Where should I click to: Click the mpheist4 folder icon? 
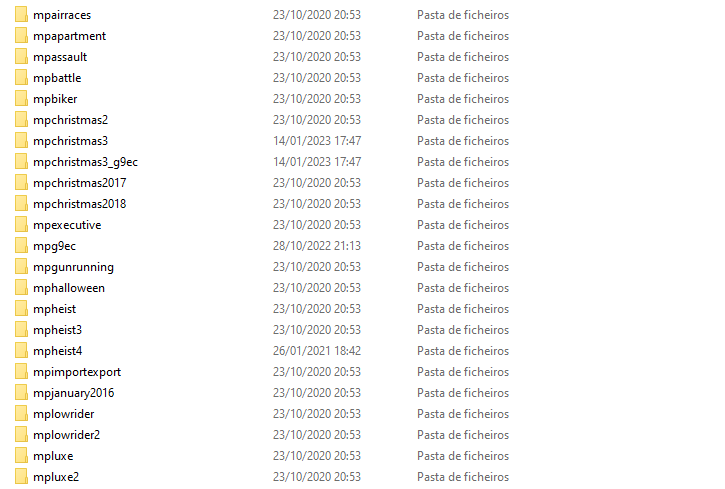(x=21, y=351)
